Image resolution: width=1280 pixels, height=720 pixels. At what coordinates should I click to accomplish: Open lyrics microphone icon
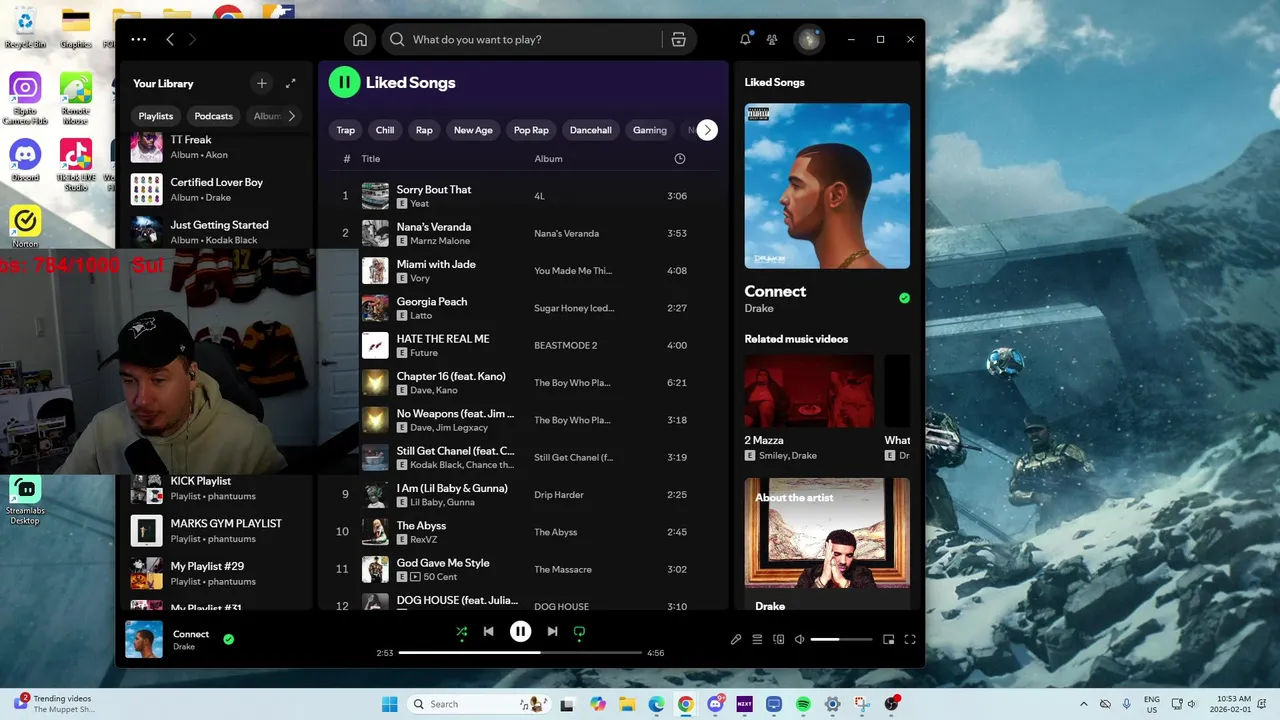coord(736,639)
